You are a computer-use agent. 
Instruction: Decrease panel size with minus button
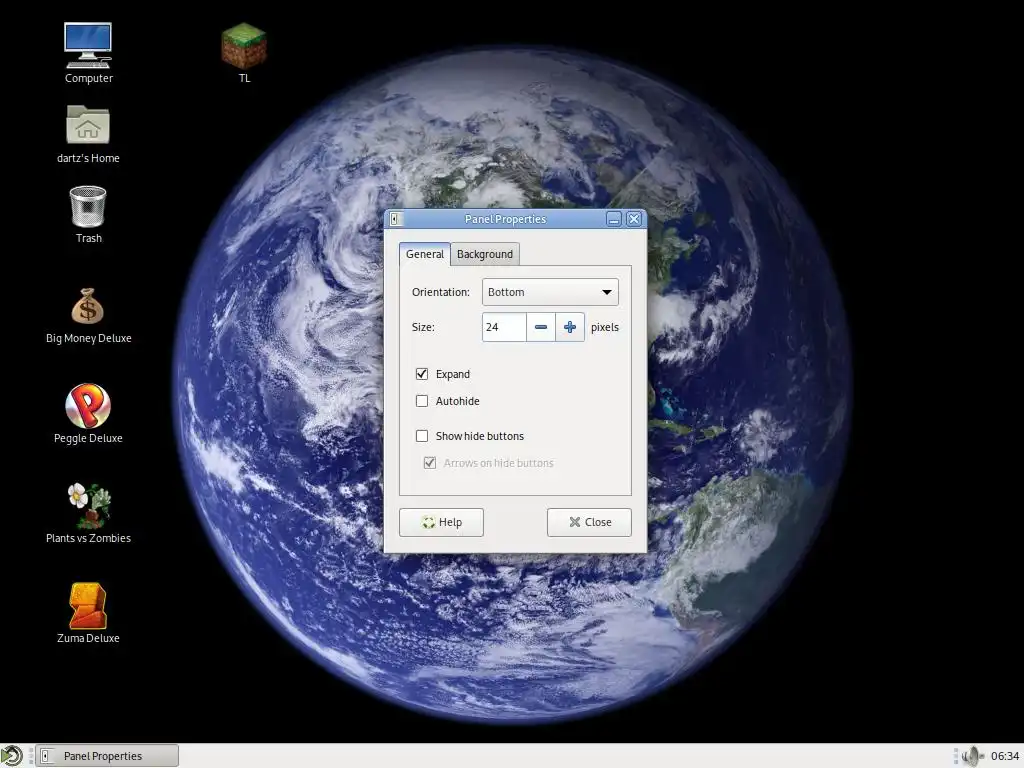541,327
